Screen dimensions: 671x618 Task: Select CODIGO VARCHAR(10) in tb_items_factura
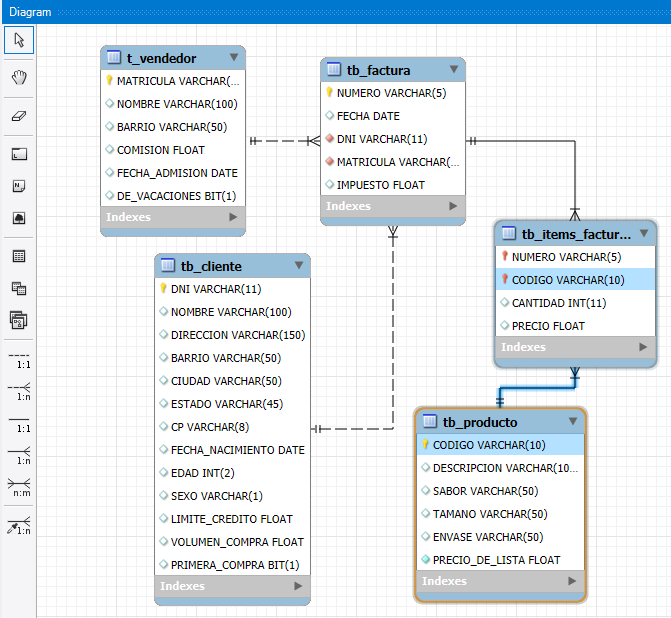click(575, 280)
